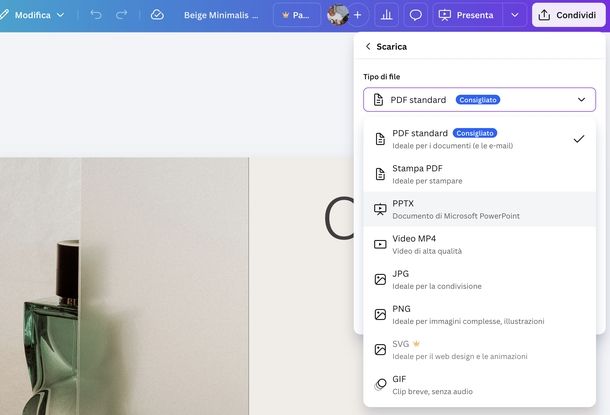Open analytics bar chart icon

(386, 15)
